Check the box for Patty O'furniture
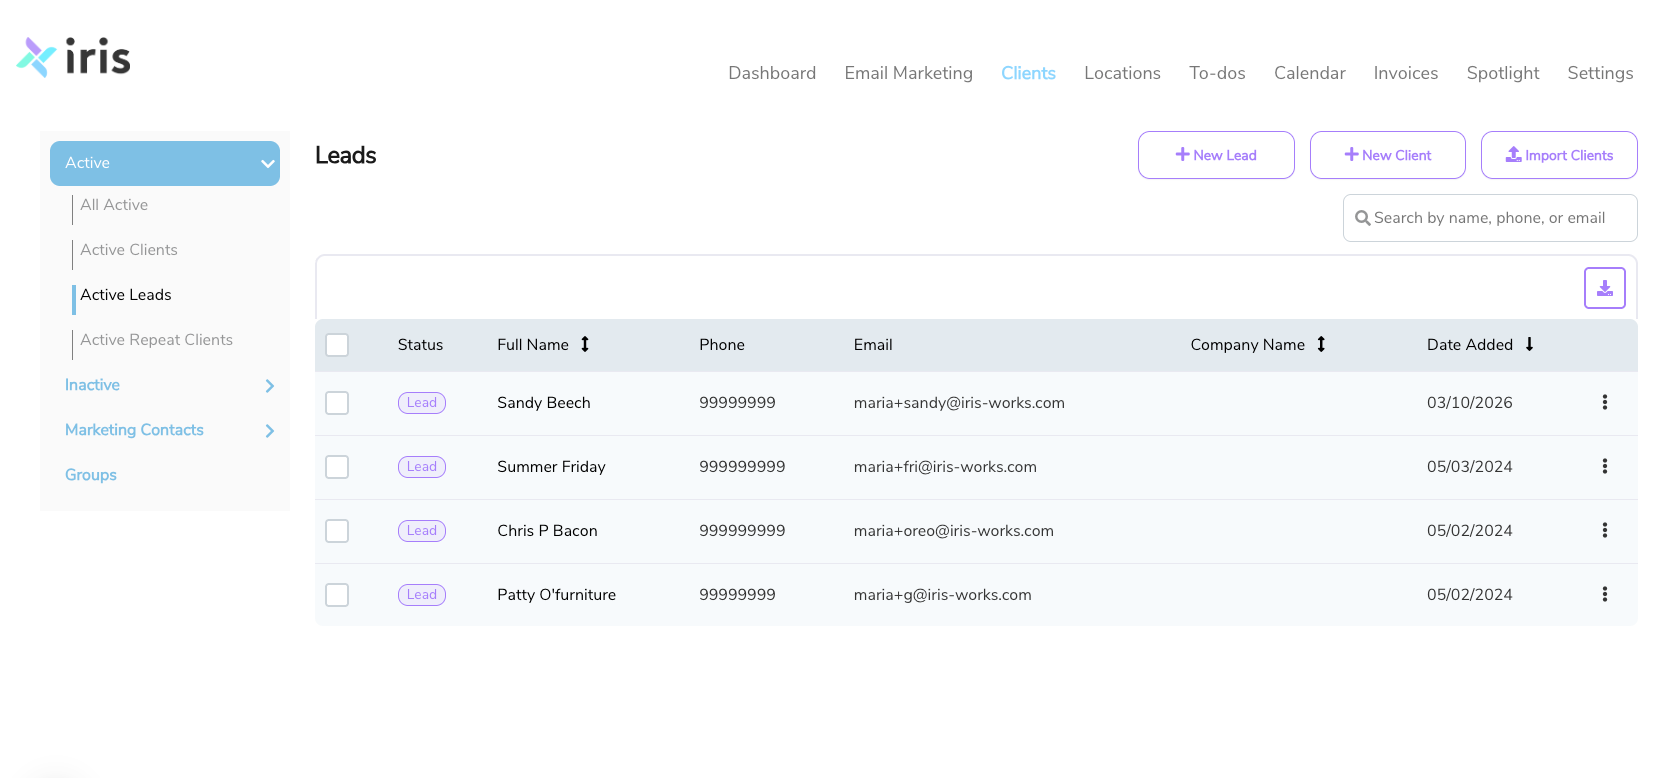 pyautogui.click(x=337, y=595)
